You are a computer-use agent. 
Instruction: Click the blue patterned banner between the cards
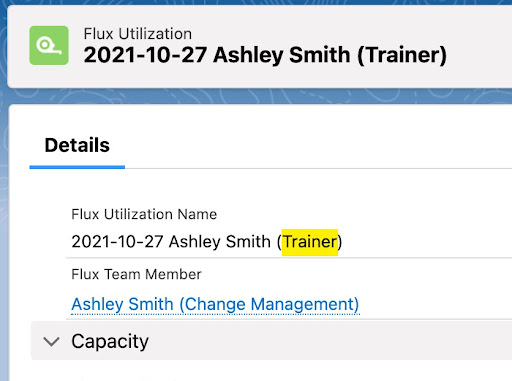point(260,96)
